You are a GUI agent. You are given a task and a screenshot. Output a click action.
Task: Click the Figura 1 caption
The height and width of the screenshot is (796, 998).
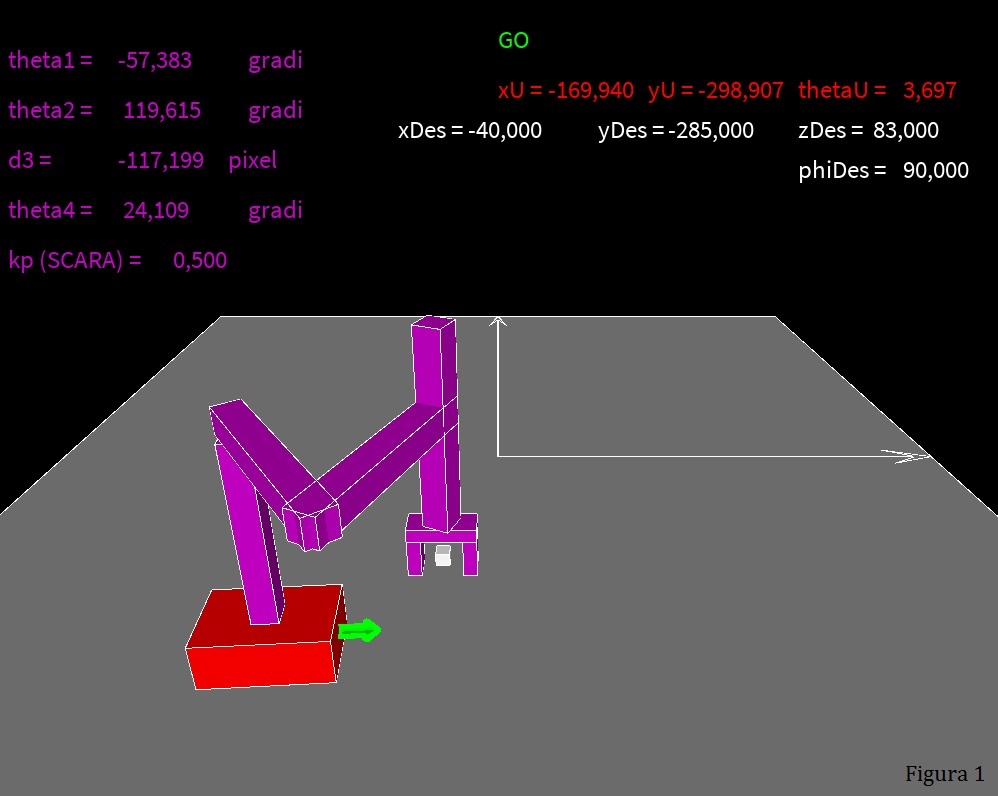click(944, 773)
